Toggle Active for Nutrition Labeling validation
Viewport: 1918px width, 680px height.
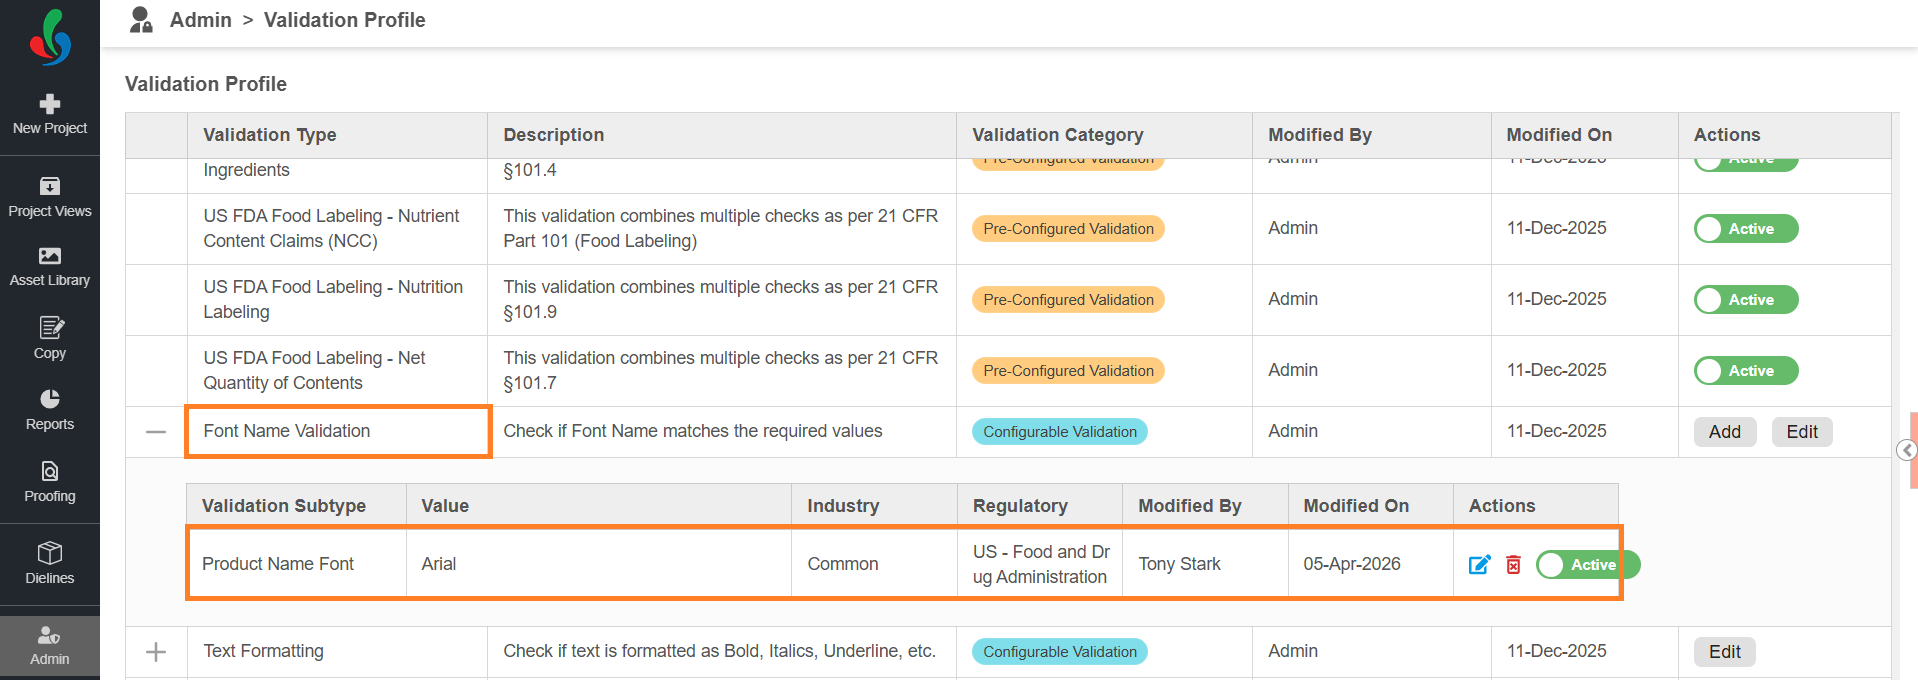(x=1745, y=300)
